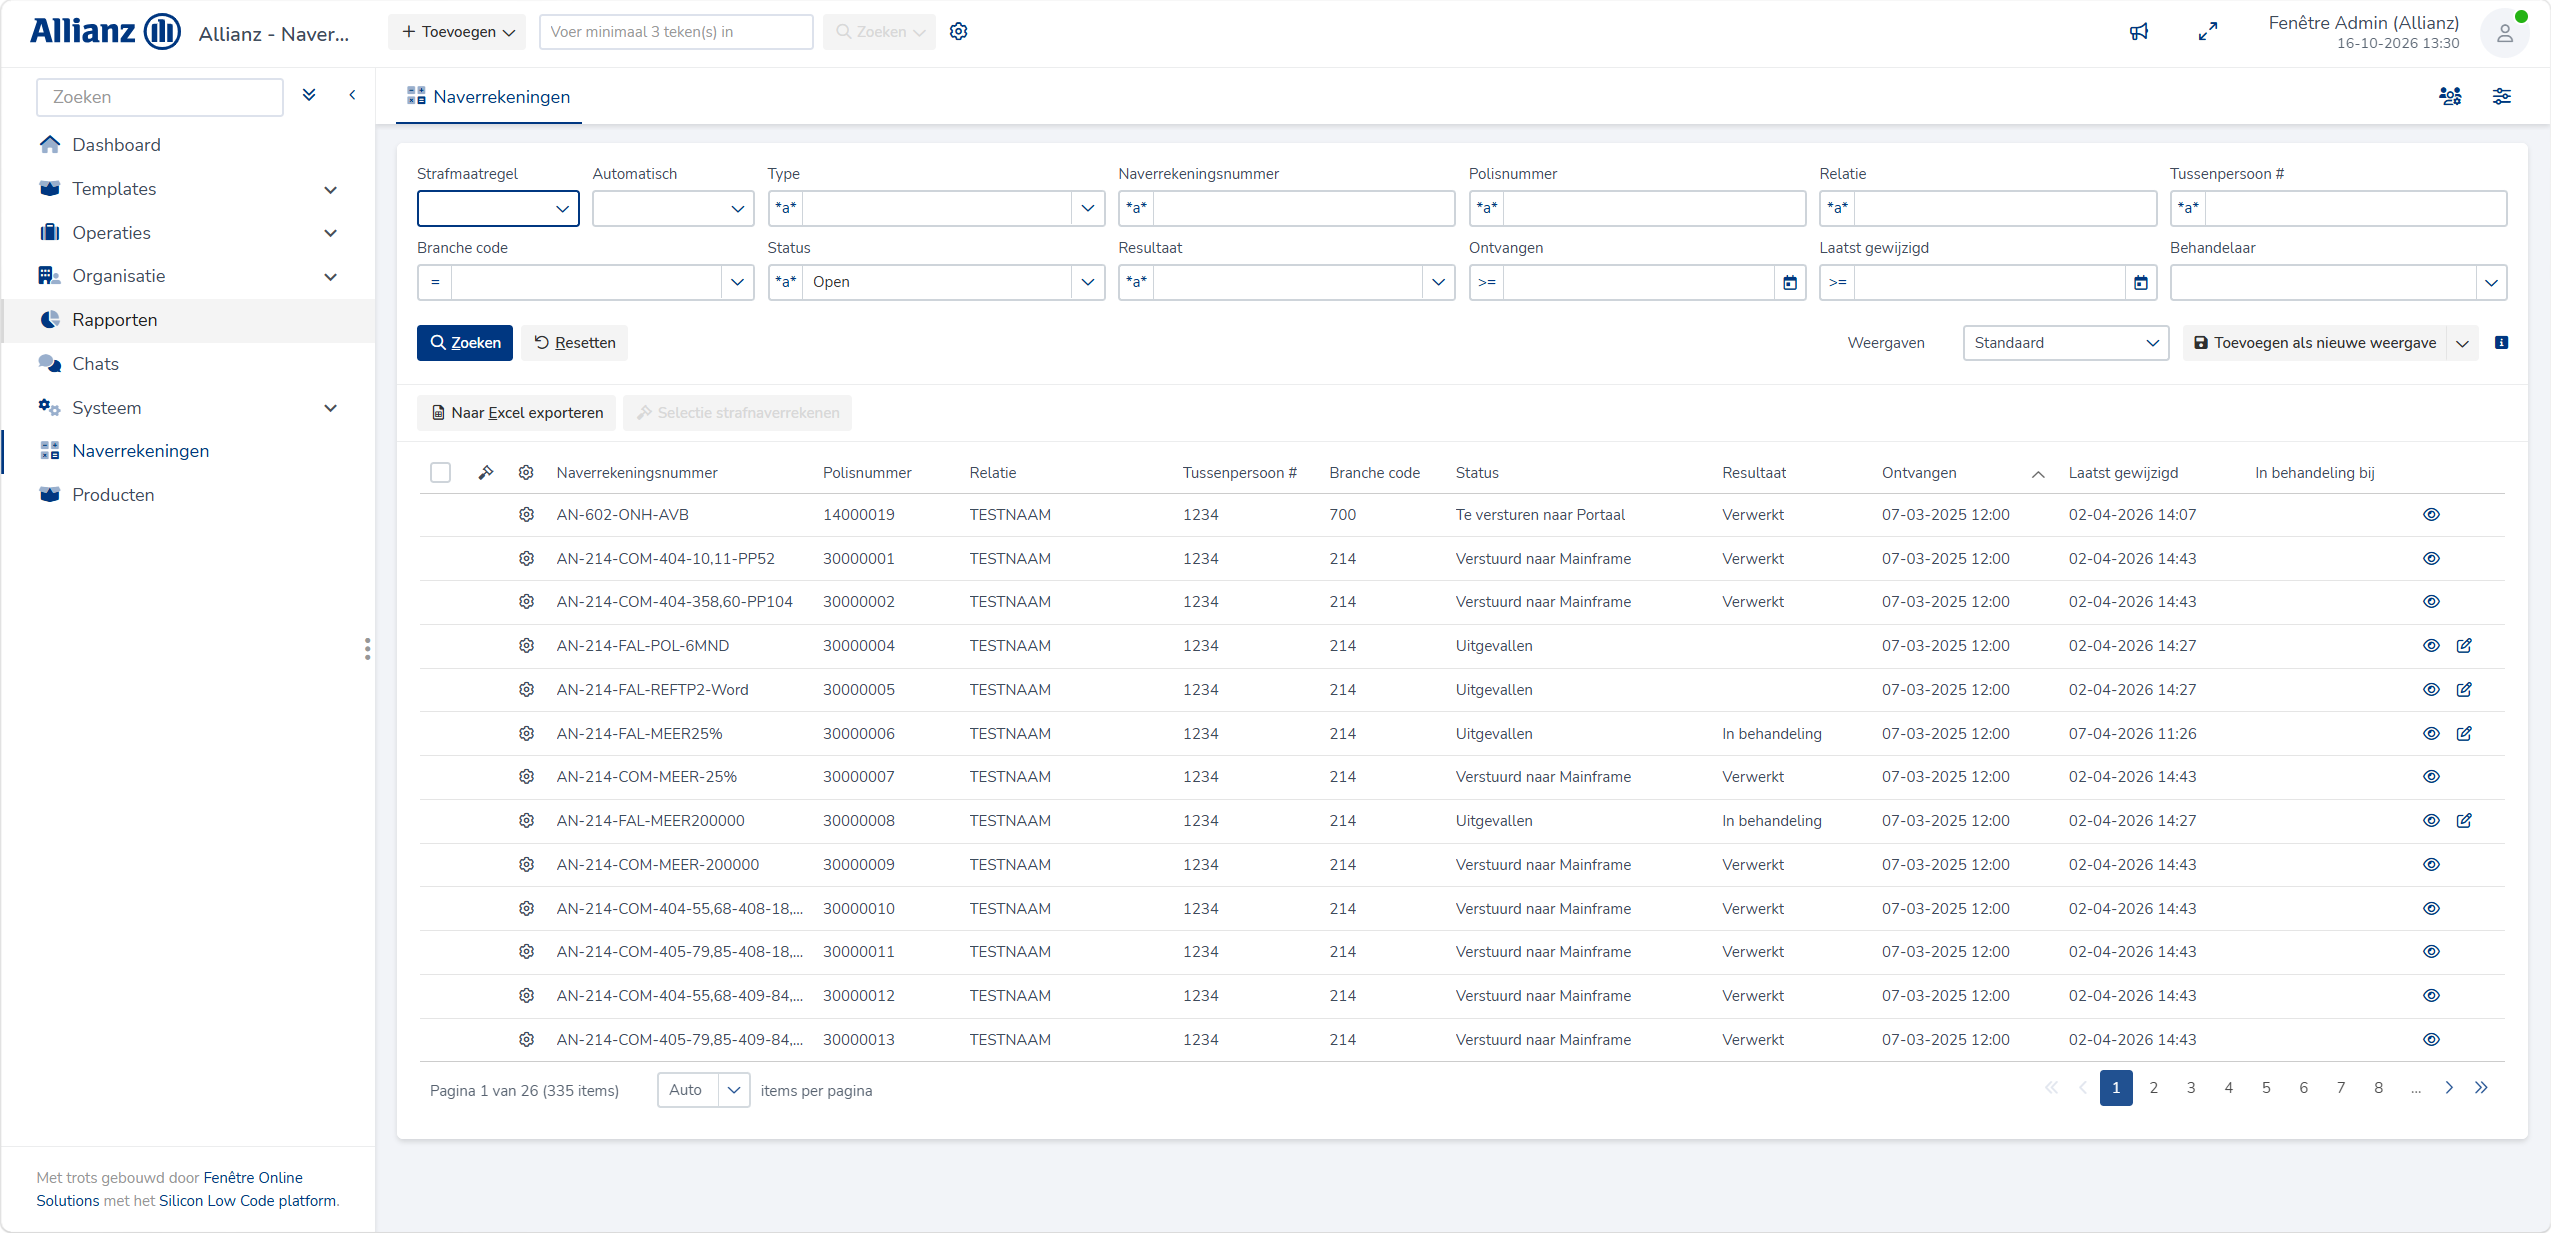
Task: Open the Automatisch dropdown
Action: 673,209
